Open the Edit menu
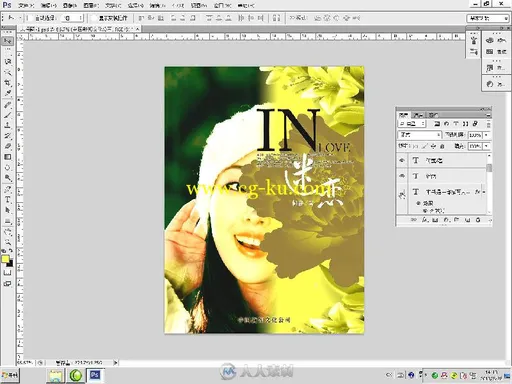Image resolution: width=512 pixels, height=384 pixels. [49, 6]
